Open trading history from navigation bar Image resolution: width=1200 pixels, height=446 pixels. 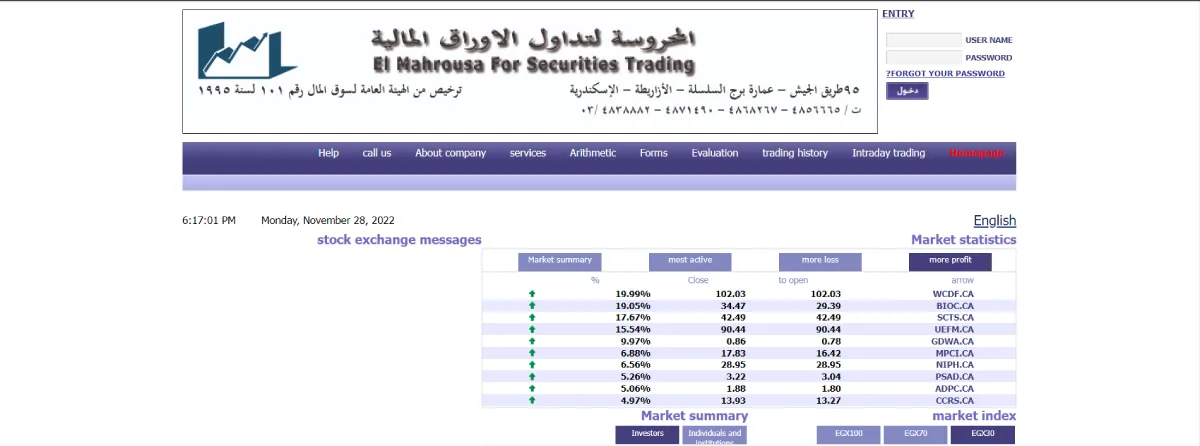click(795, 153)
